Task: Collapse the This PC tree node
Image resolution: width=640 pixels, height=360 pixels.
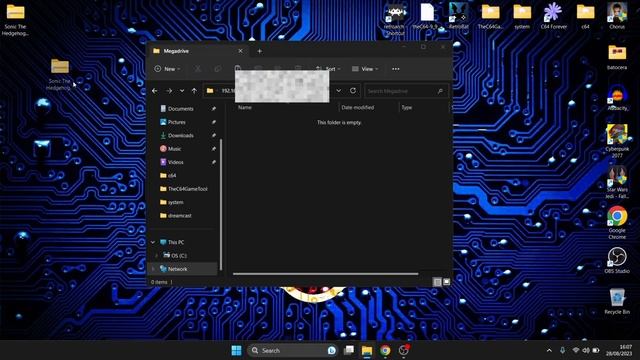Action: click(x=153, y=242)
